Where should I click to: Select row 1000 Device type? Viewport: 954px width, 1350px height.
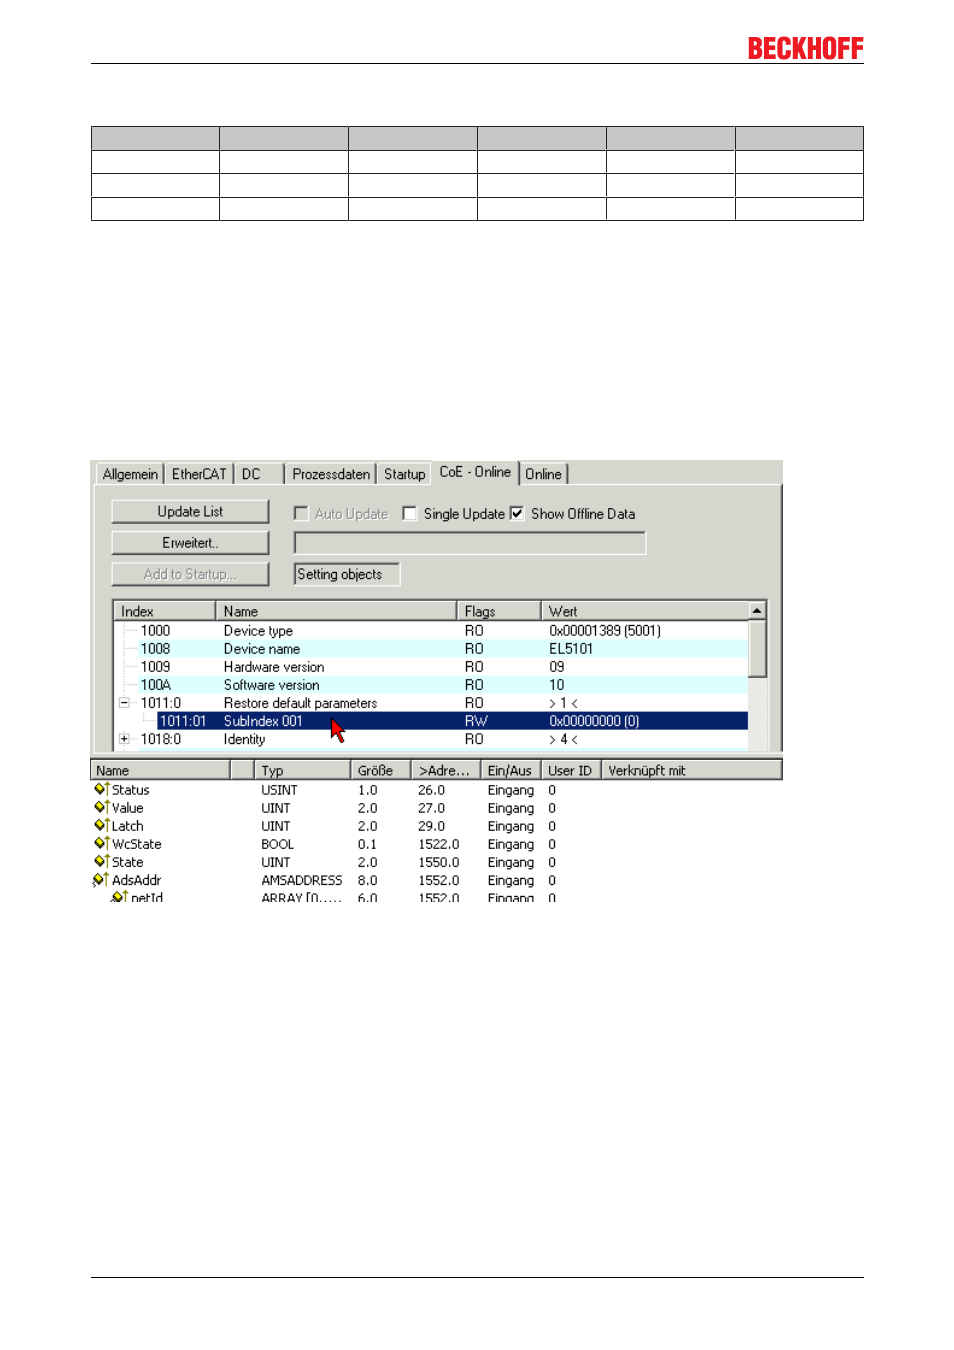(432, 631)
